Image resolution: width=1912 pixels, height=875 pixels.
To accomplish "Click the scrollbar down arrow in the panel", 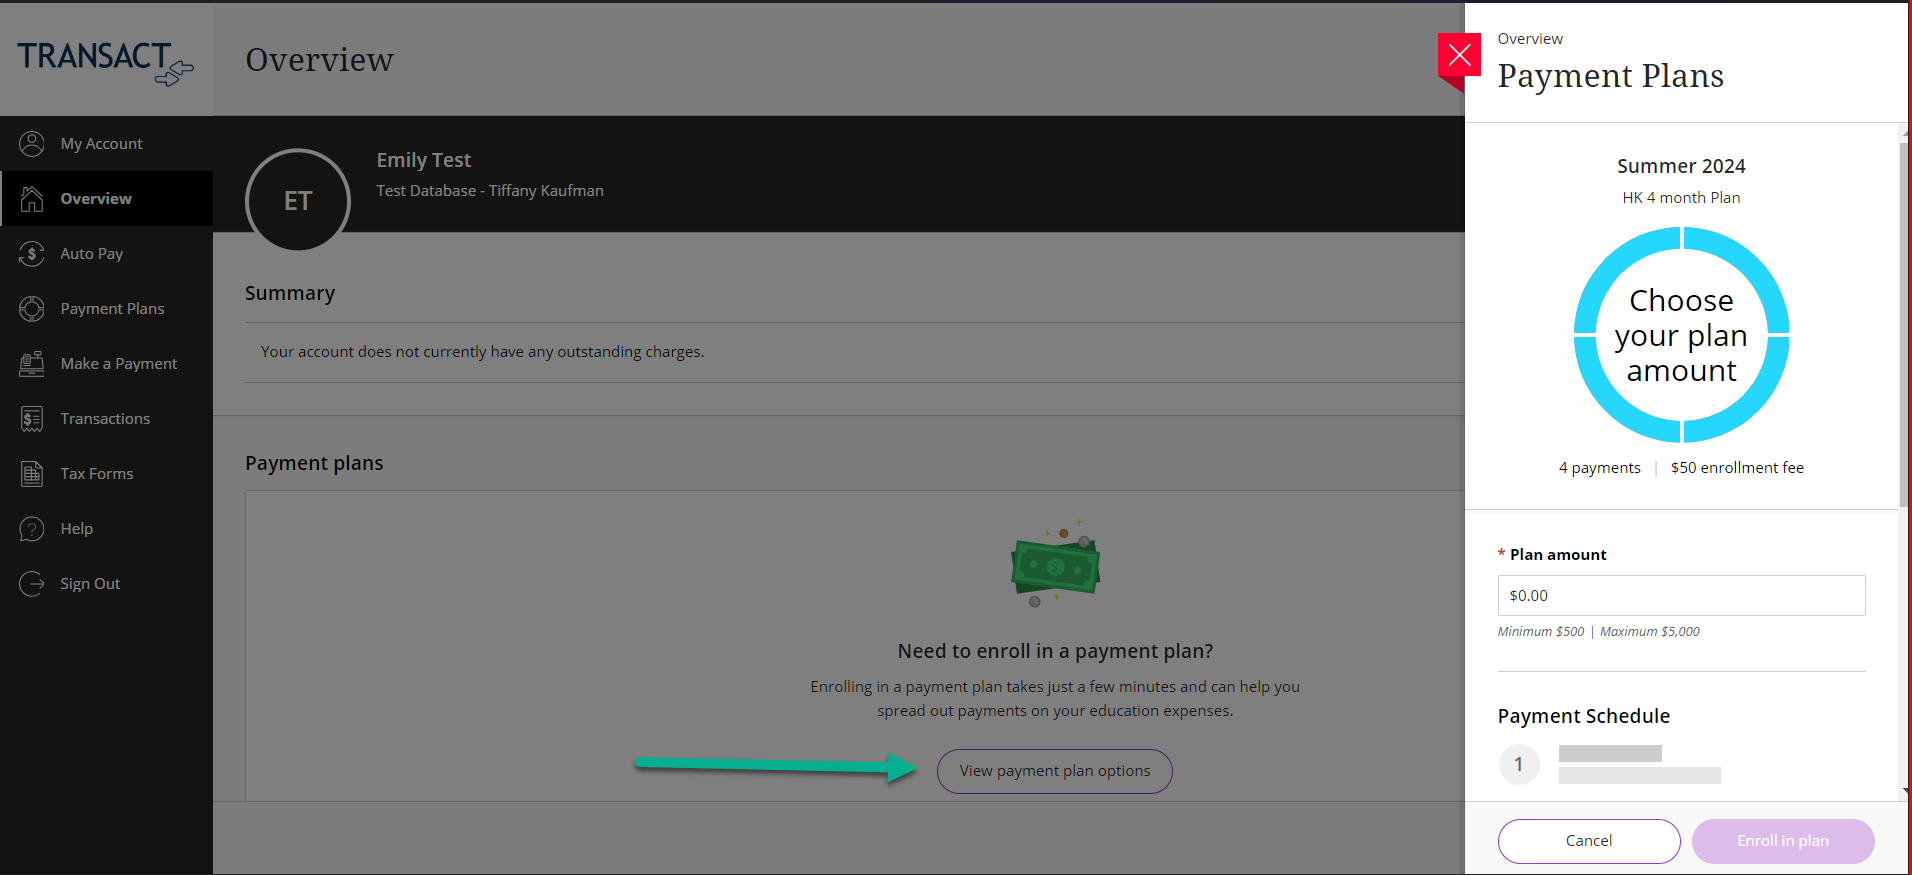I will tap(1904, 791).
